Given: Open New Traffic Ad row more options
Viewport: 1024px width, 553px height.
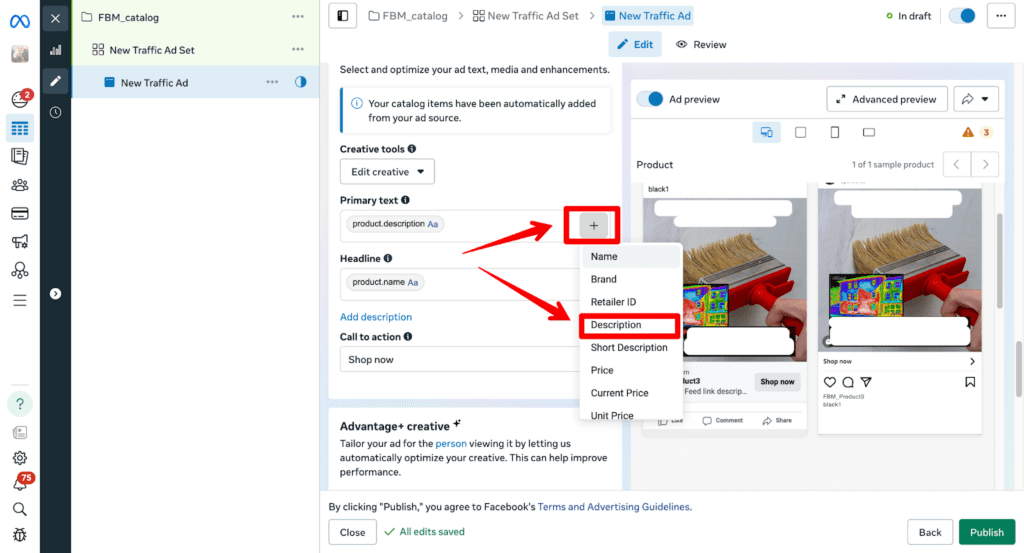Looking at the screenshot, I should (x=272, y=82).
